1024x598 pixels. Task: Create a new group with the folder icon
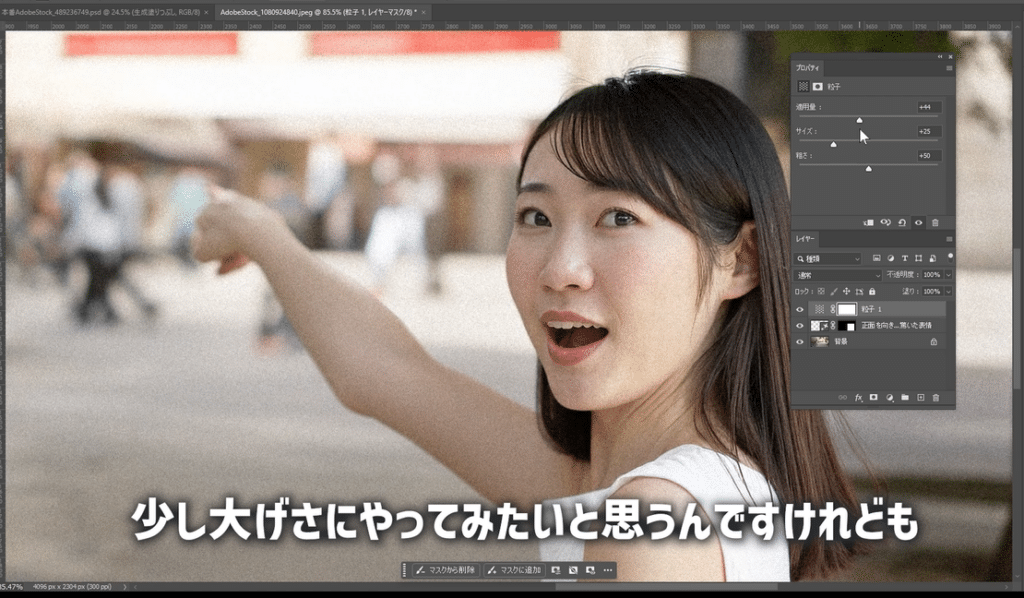[904, 398]
